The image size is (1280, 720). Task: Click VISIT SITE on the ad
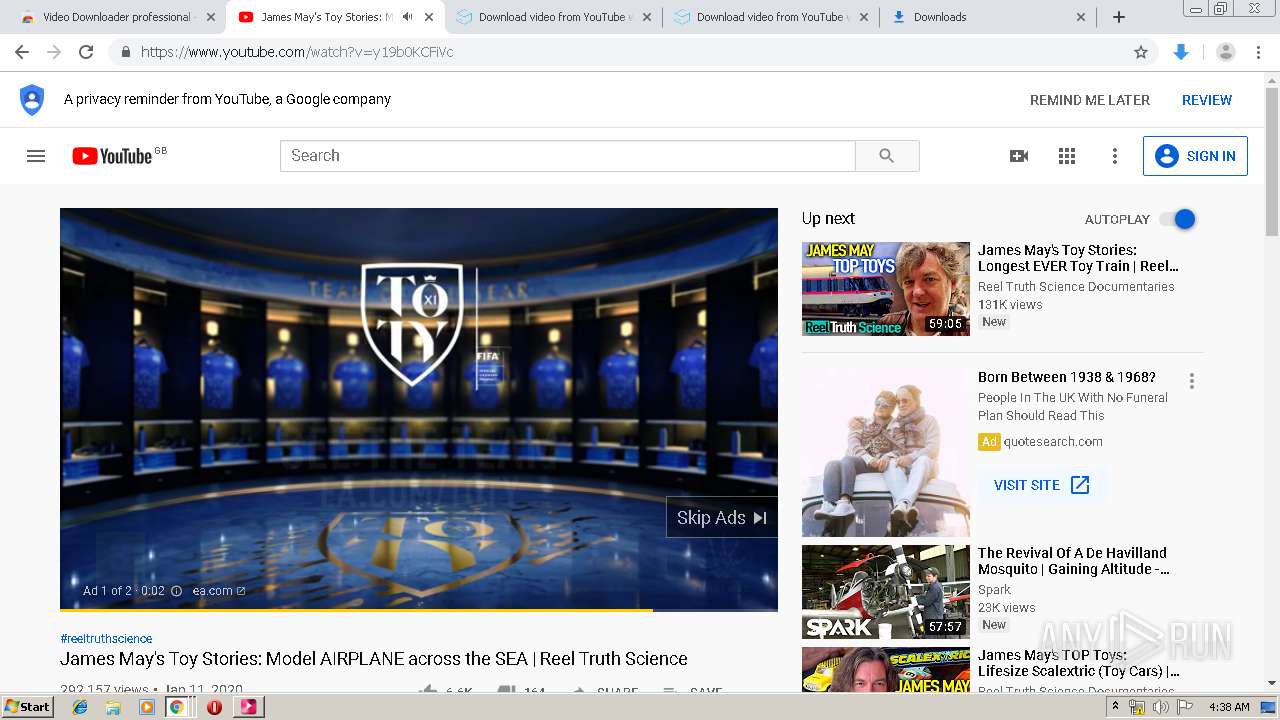(x=1042, y=485)
